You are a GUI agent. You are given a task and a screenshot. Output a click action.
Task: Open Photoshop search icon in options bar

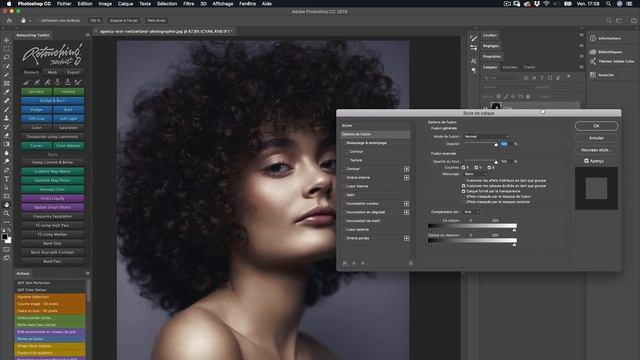609,20
